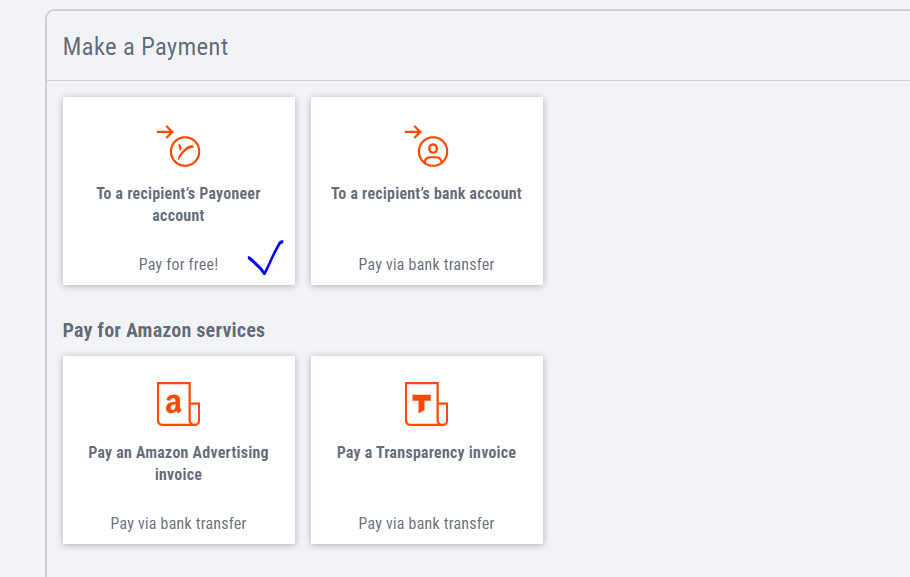Click the "Make a Payment" heading

click(x=145, y=47)
